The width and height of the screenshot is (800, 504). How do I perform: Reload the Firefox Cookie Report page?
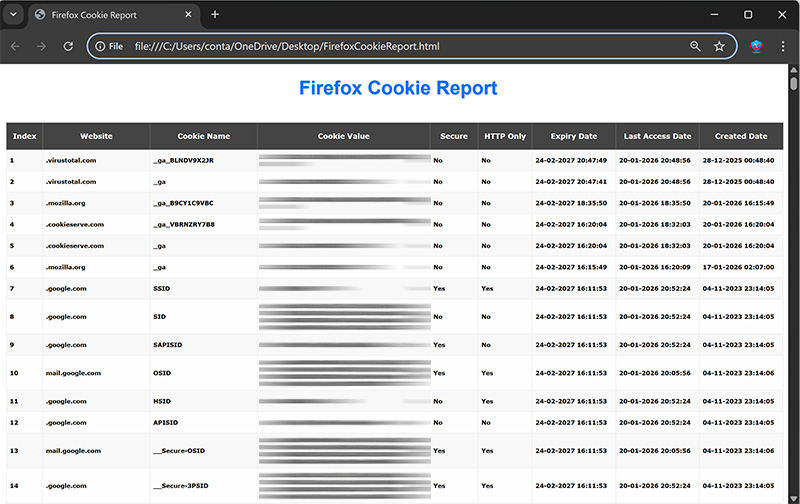pos(68,46)
